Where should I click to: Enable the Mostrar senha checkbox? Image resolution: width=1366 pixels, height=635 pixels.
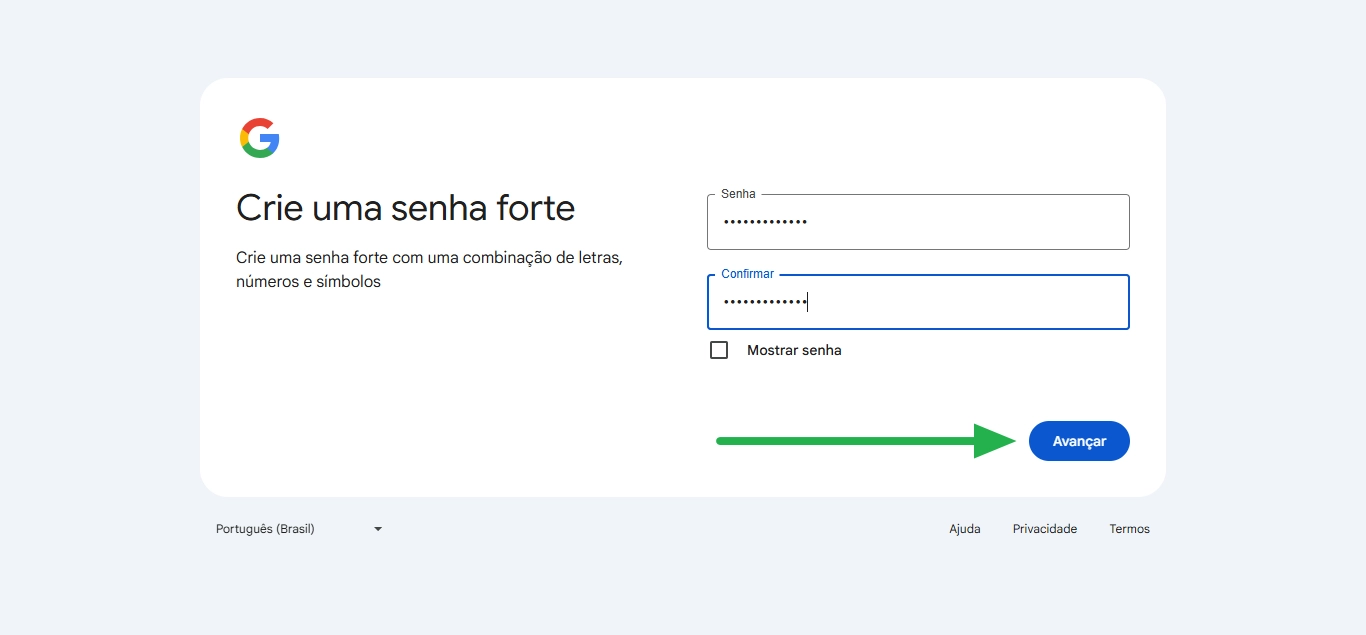point(719,350)
